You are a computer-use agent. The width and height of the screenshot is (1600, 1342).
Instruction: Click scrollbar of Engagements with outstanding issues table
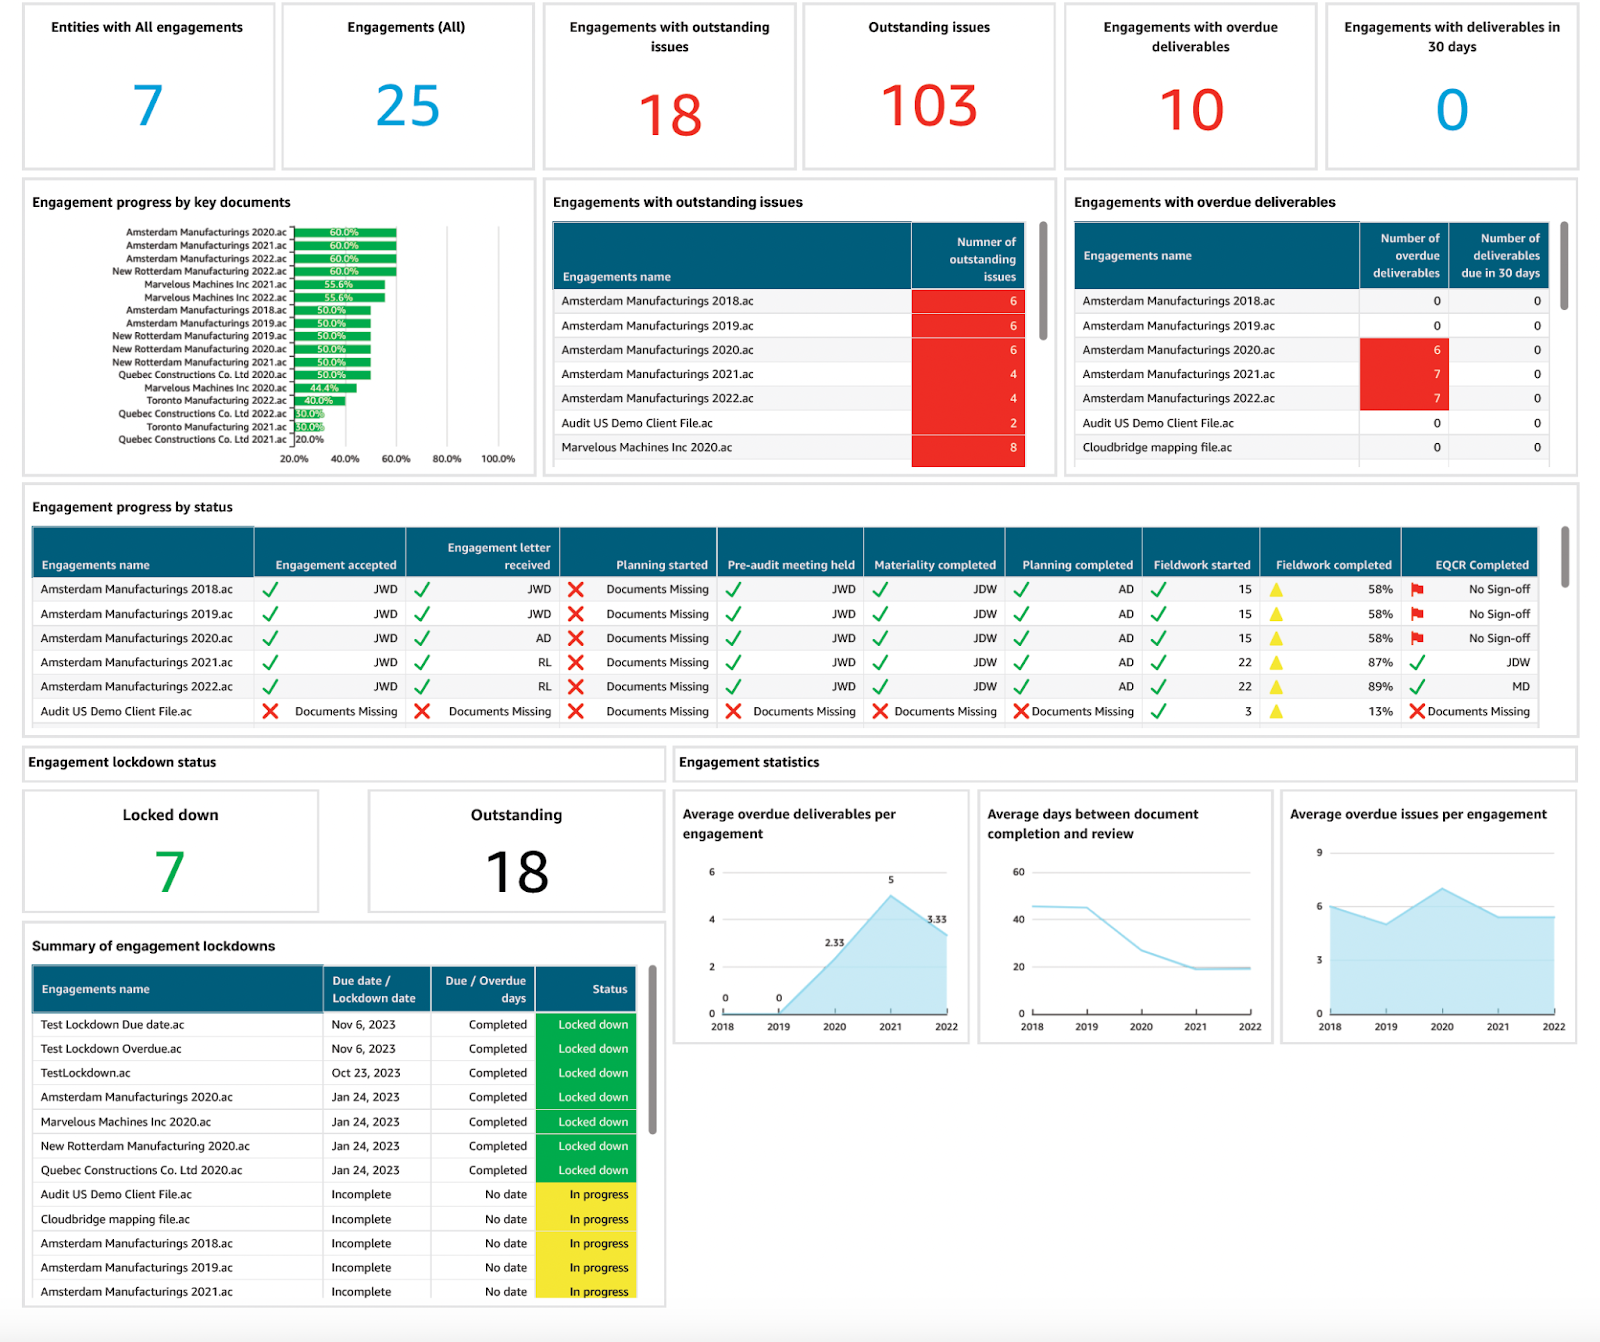(1043, 281)
